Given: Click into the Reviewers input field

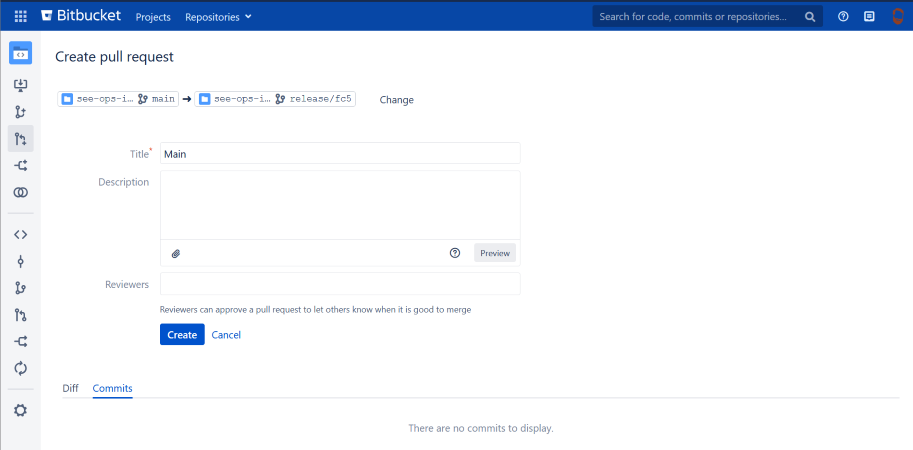Looking at the screenshot, I should pyautogui.click(x=340, y=285).
